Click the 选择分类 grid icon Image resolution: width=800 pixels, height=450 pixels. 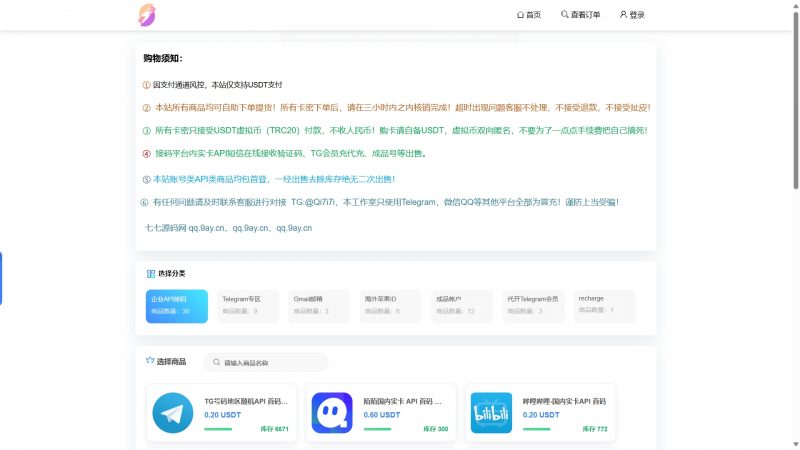tap(151, 274)
